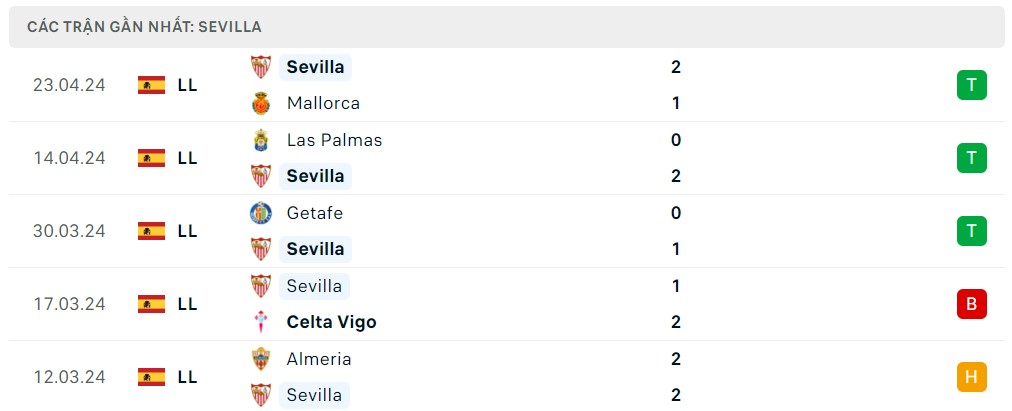1012x411 pixels.
Task: Open the Getafe team link
Action: [314, 213]
